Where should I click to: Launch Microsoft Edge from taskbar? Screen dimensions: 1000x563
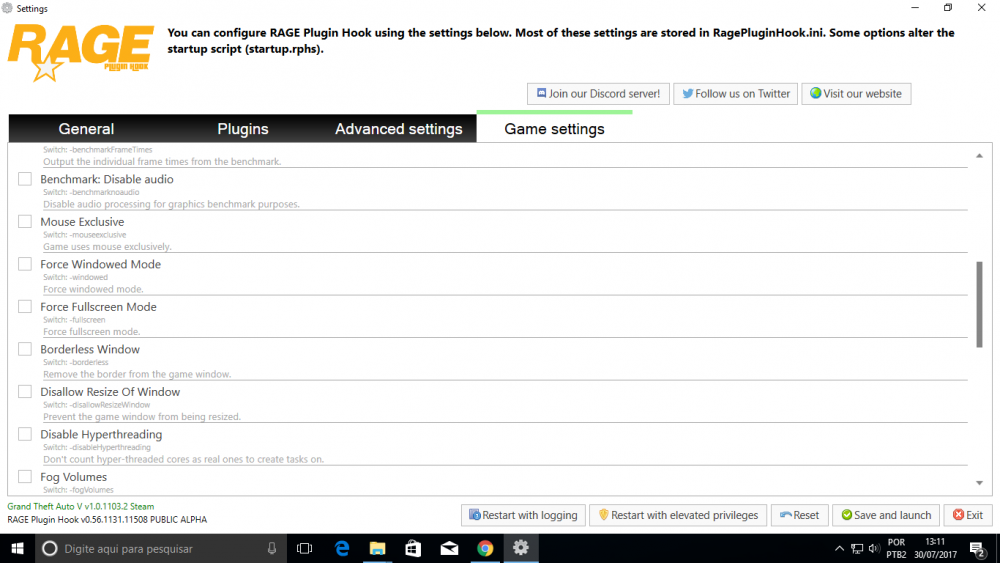pyautogui.click(x=342, y=548)
